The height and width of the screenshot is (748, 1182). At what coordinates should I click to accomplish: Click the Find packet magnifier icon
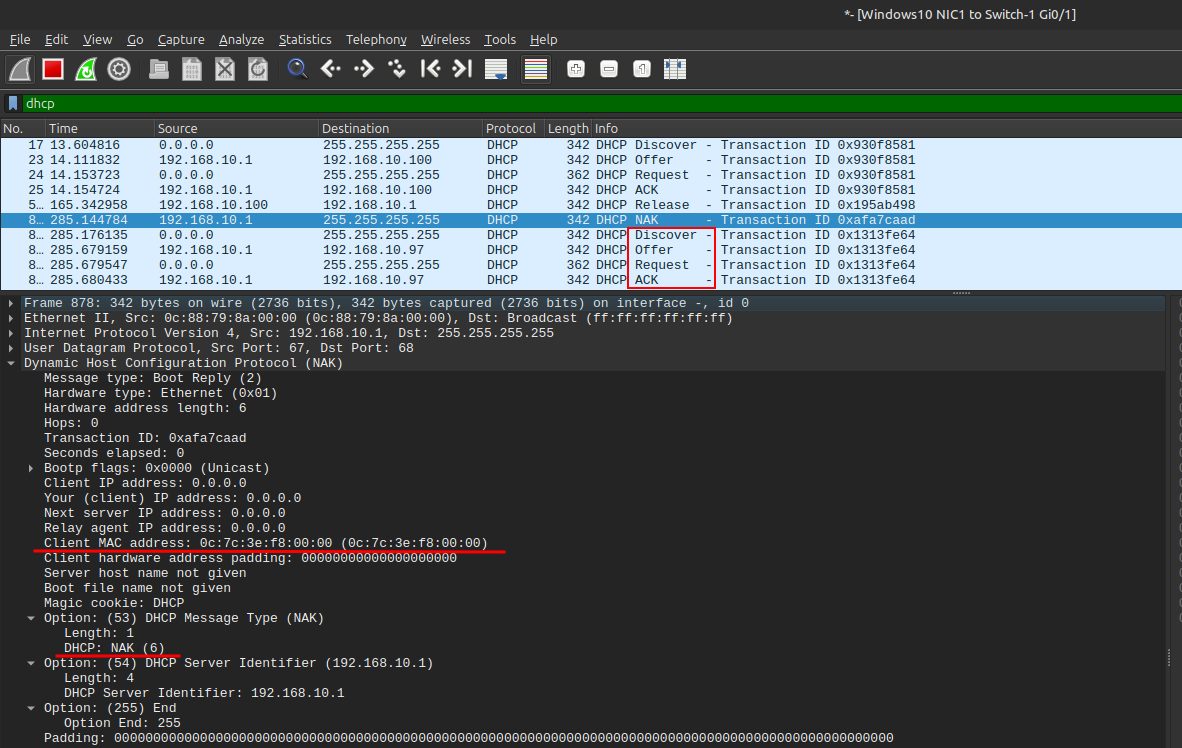click(297, 69)
